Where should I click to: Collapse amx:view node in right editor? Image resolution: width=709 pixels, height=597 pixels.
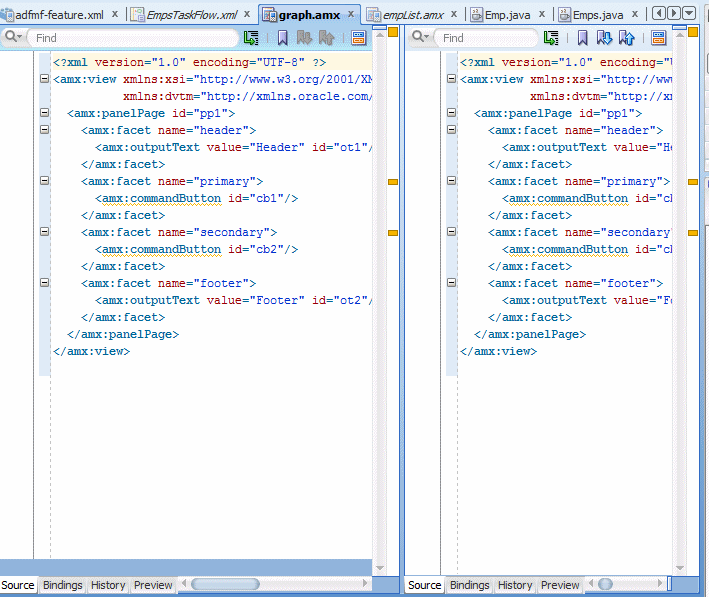coord(451,79)
